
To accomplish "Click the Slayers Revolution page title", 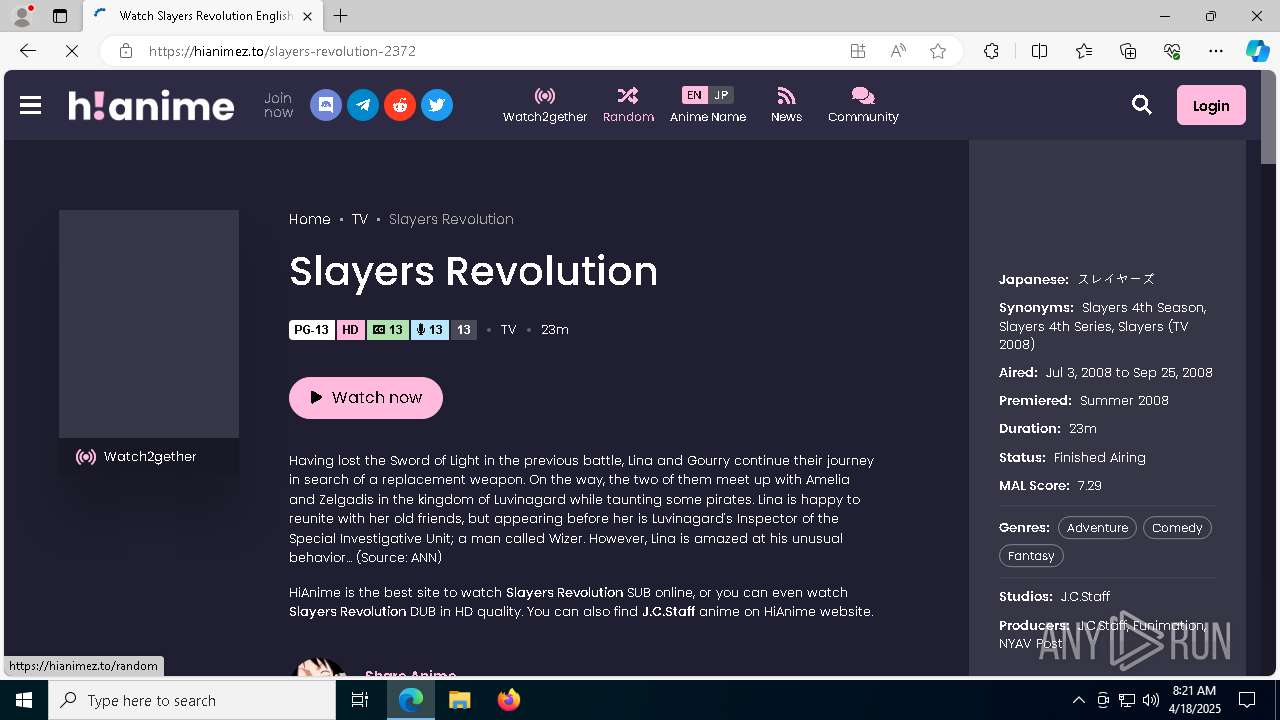I will [x=474, y=271].
